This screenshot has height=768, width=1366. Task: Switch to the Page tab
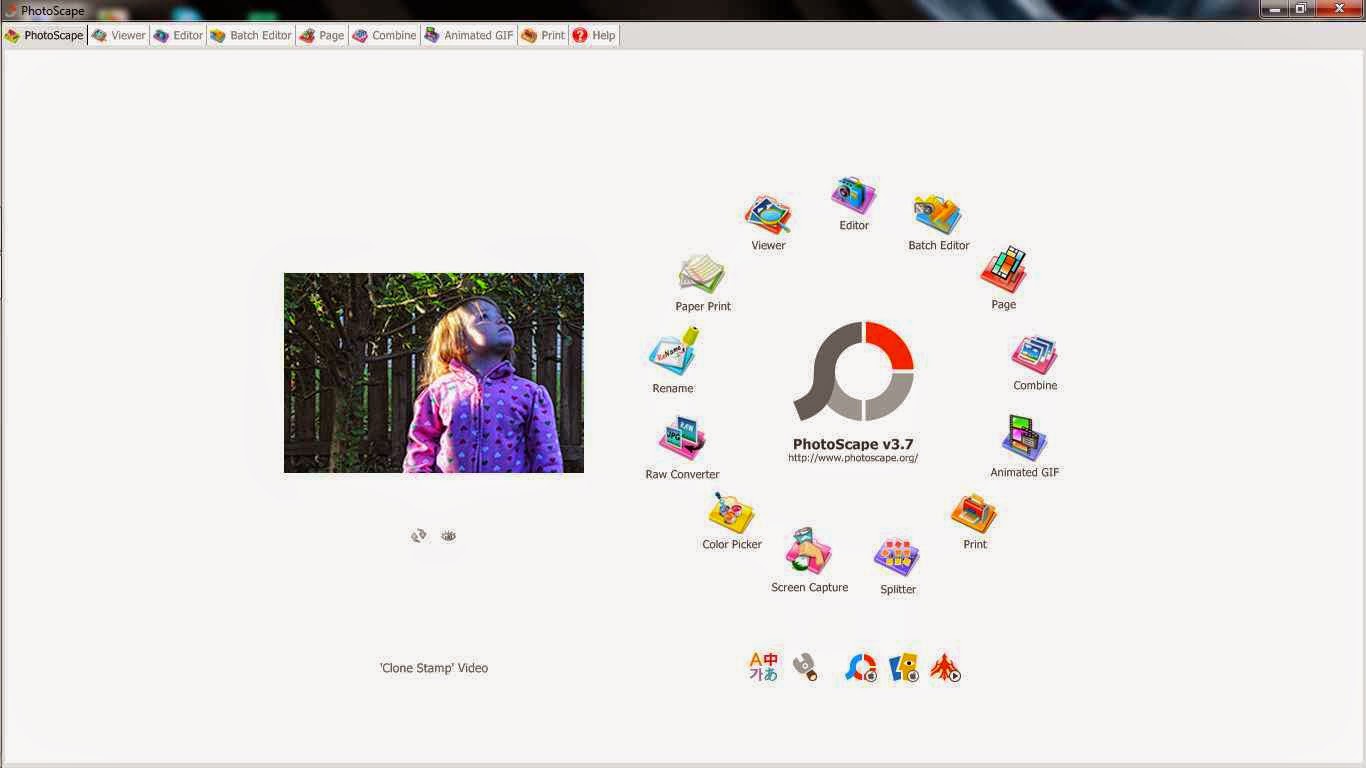click(x=322, y=35)
